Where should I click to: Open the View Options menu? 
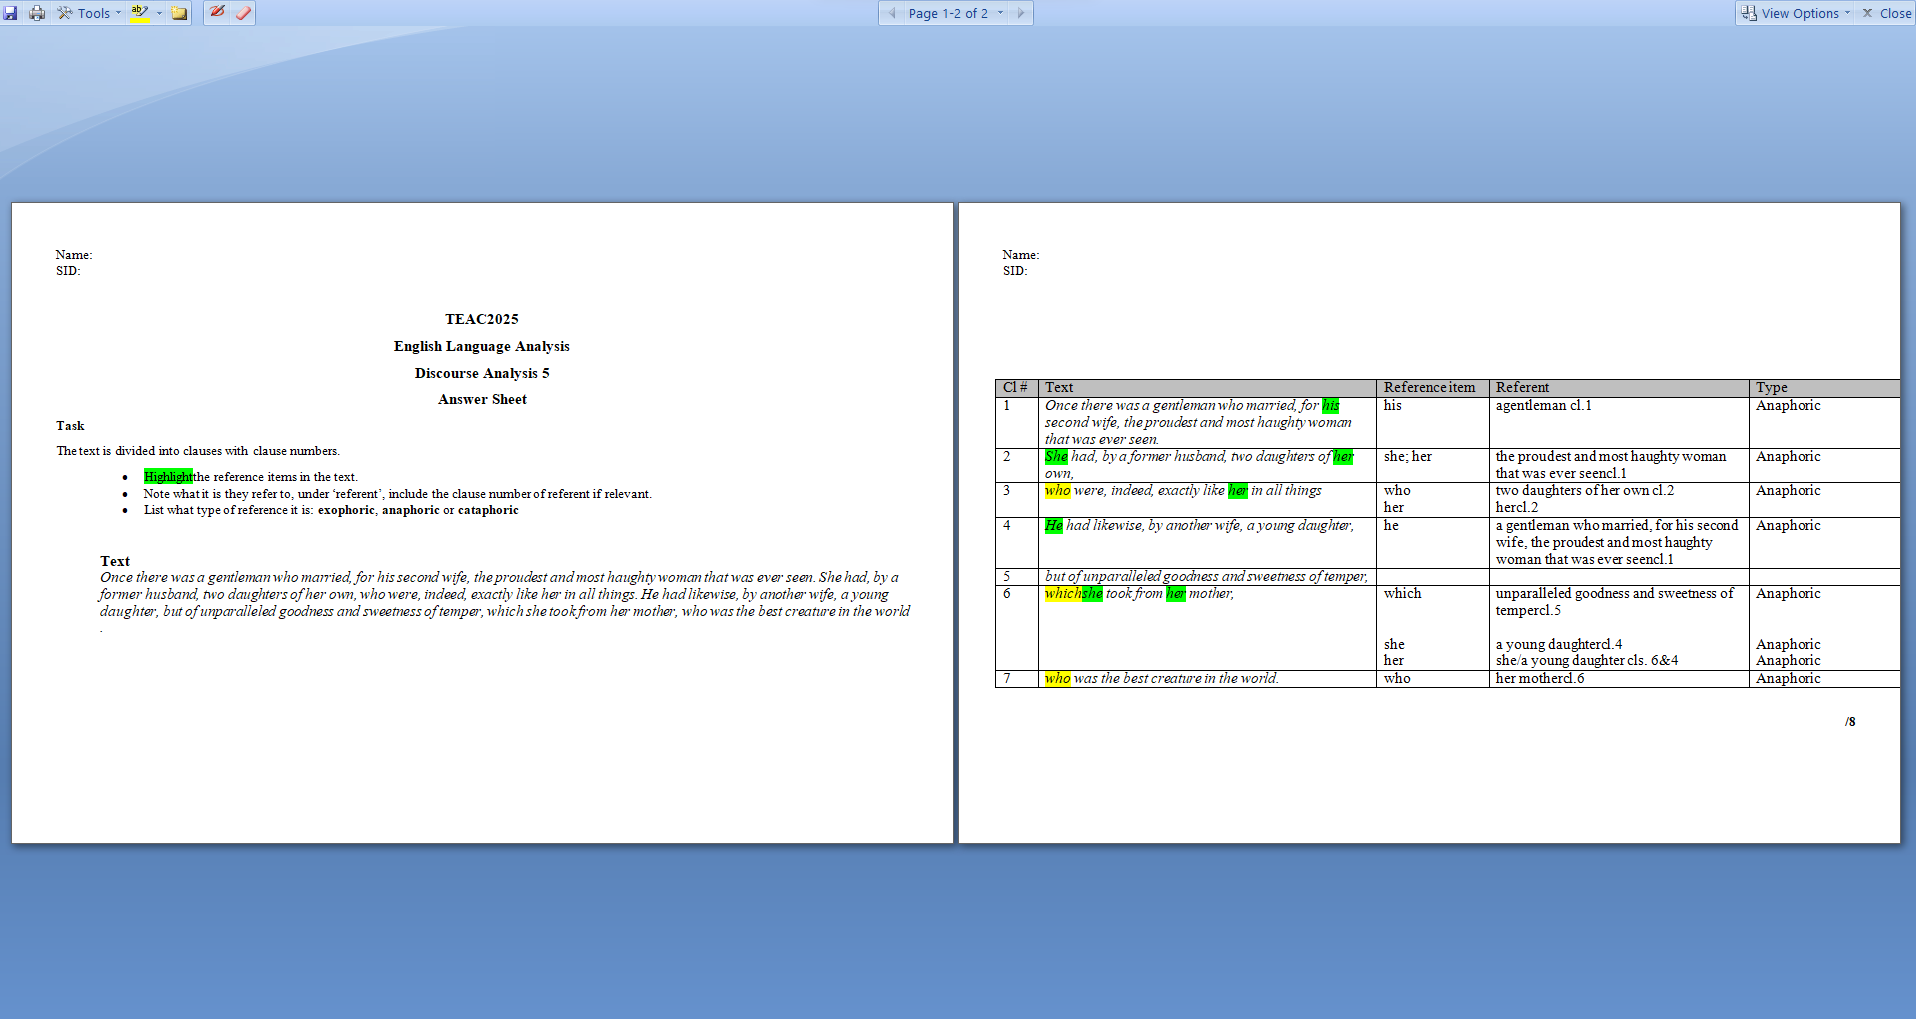[1795, 13]
